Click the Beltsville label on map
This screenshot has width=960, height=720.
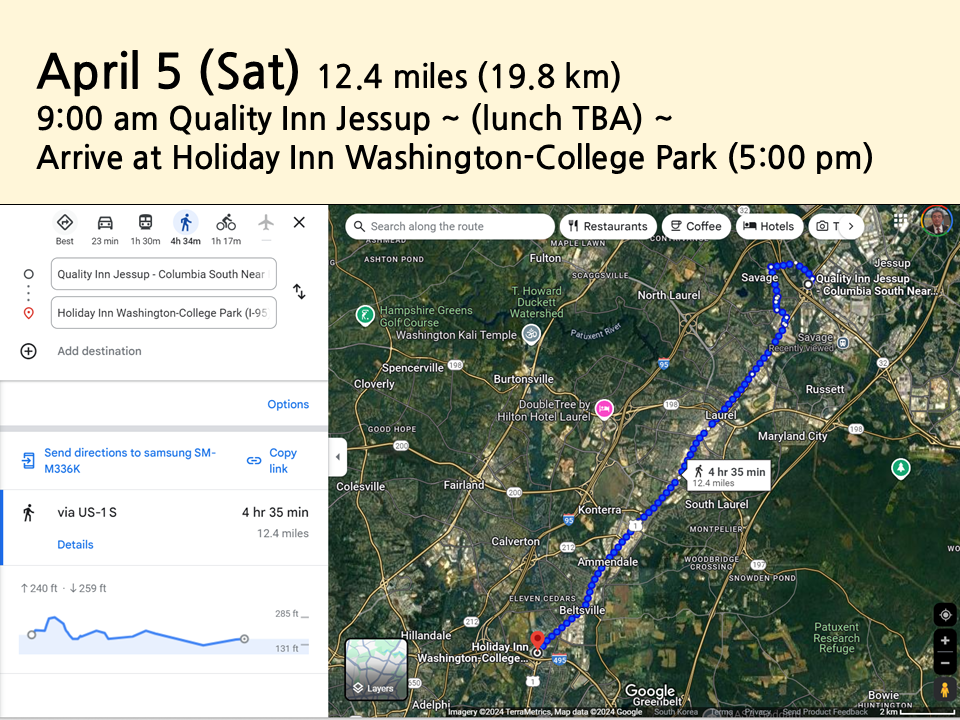tap(582, 610)
